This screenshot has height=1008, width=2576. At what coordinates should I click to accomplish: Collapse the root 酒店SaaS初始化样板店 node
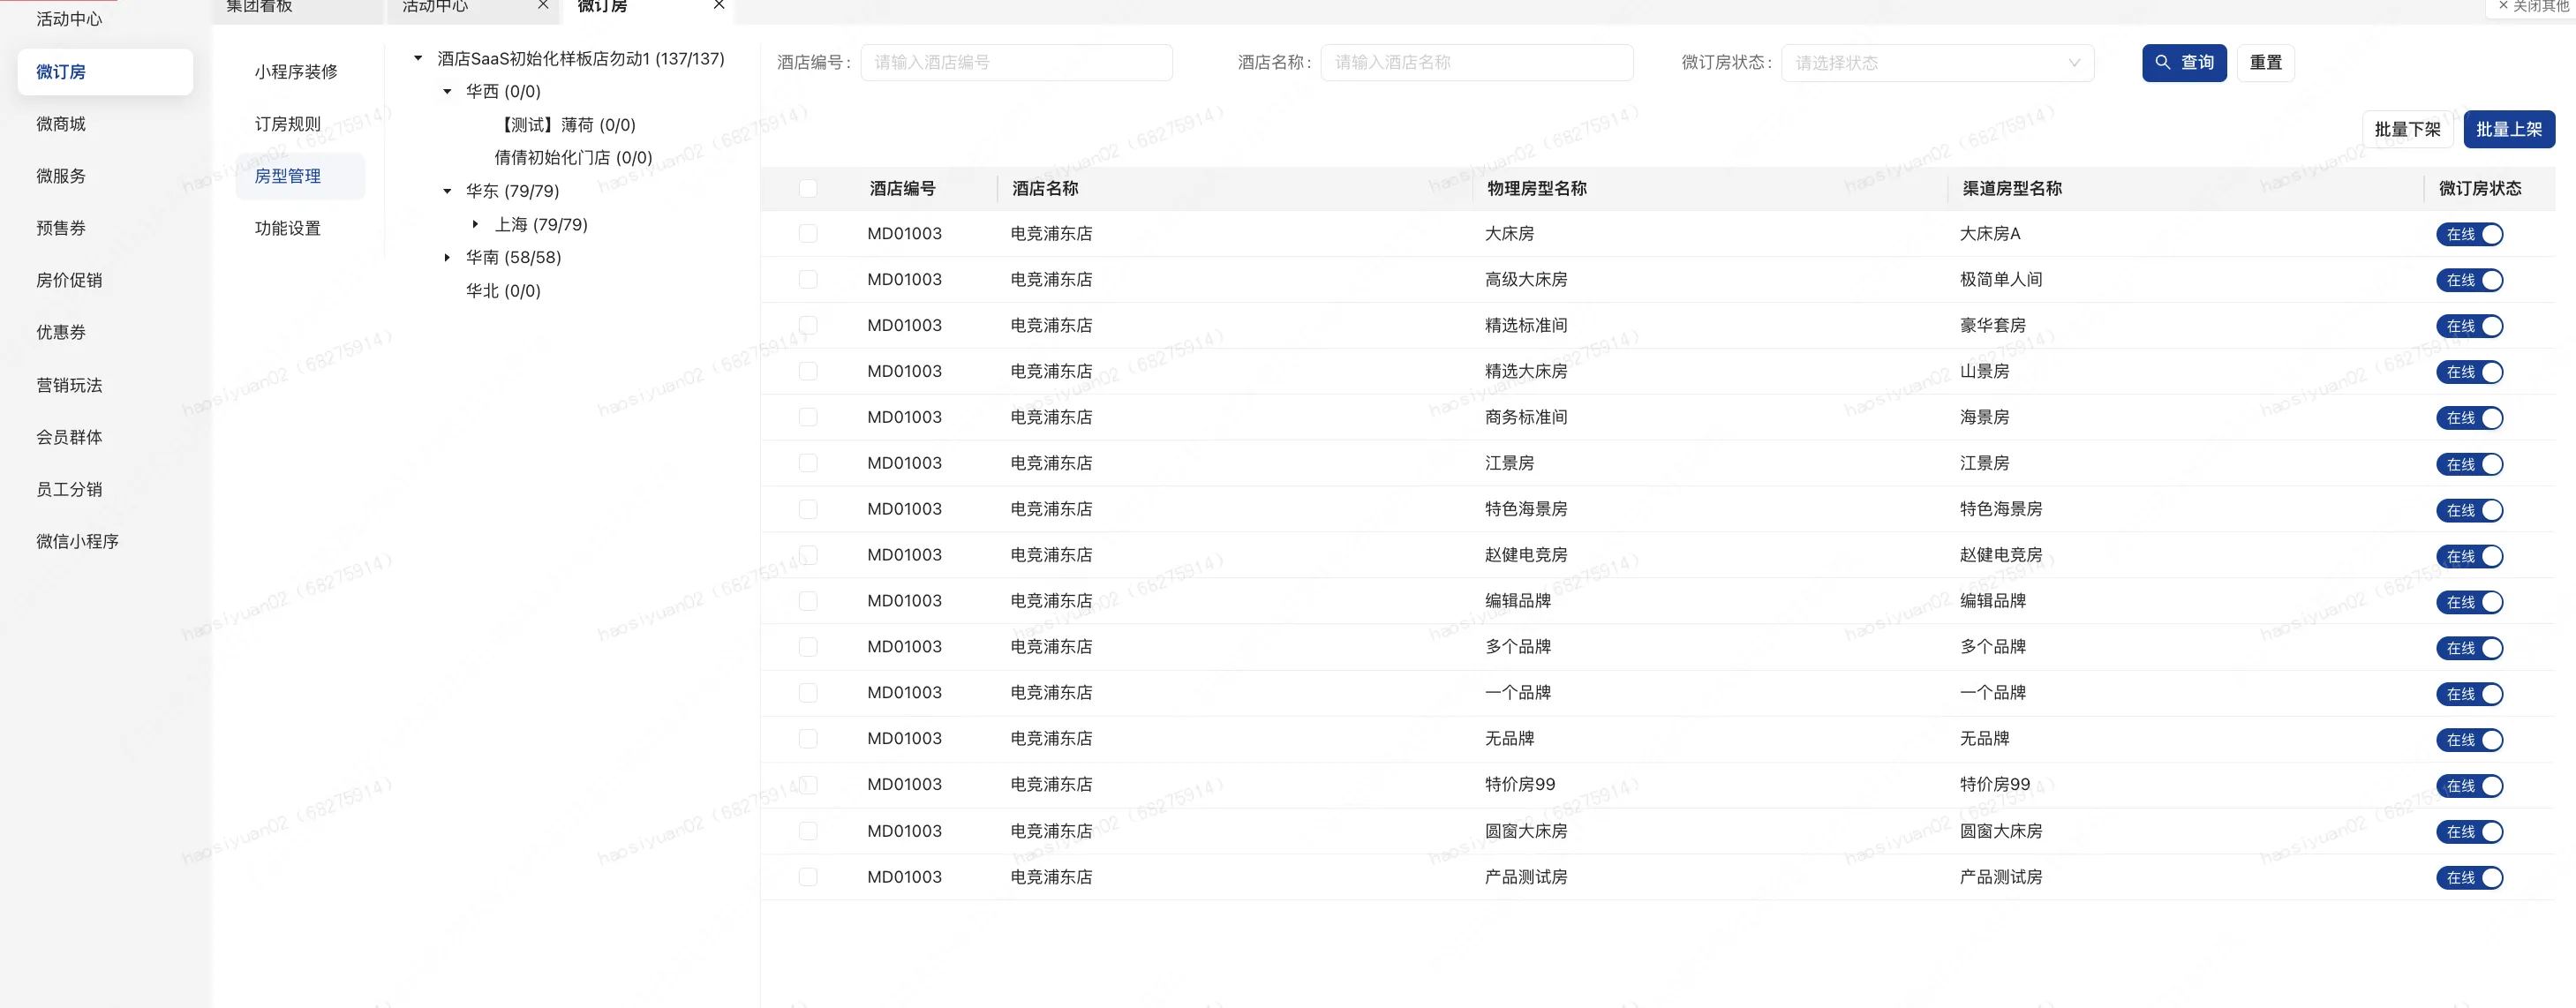418,59
